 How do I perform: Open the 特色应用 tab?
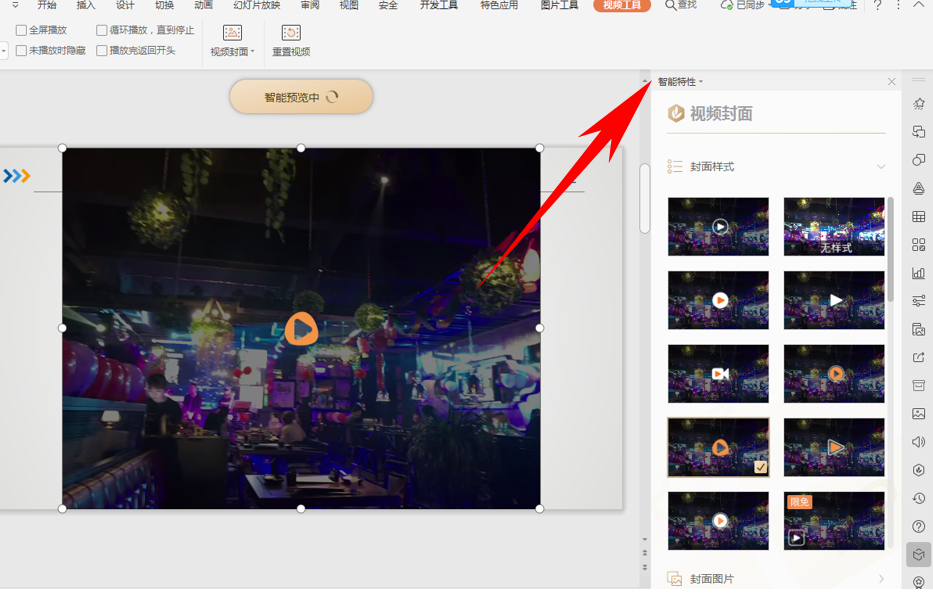[499, 5]
